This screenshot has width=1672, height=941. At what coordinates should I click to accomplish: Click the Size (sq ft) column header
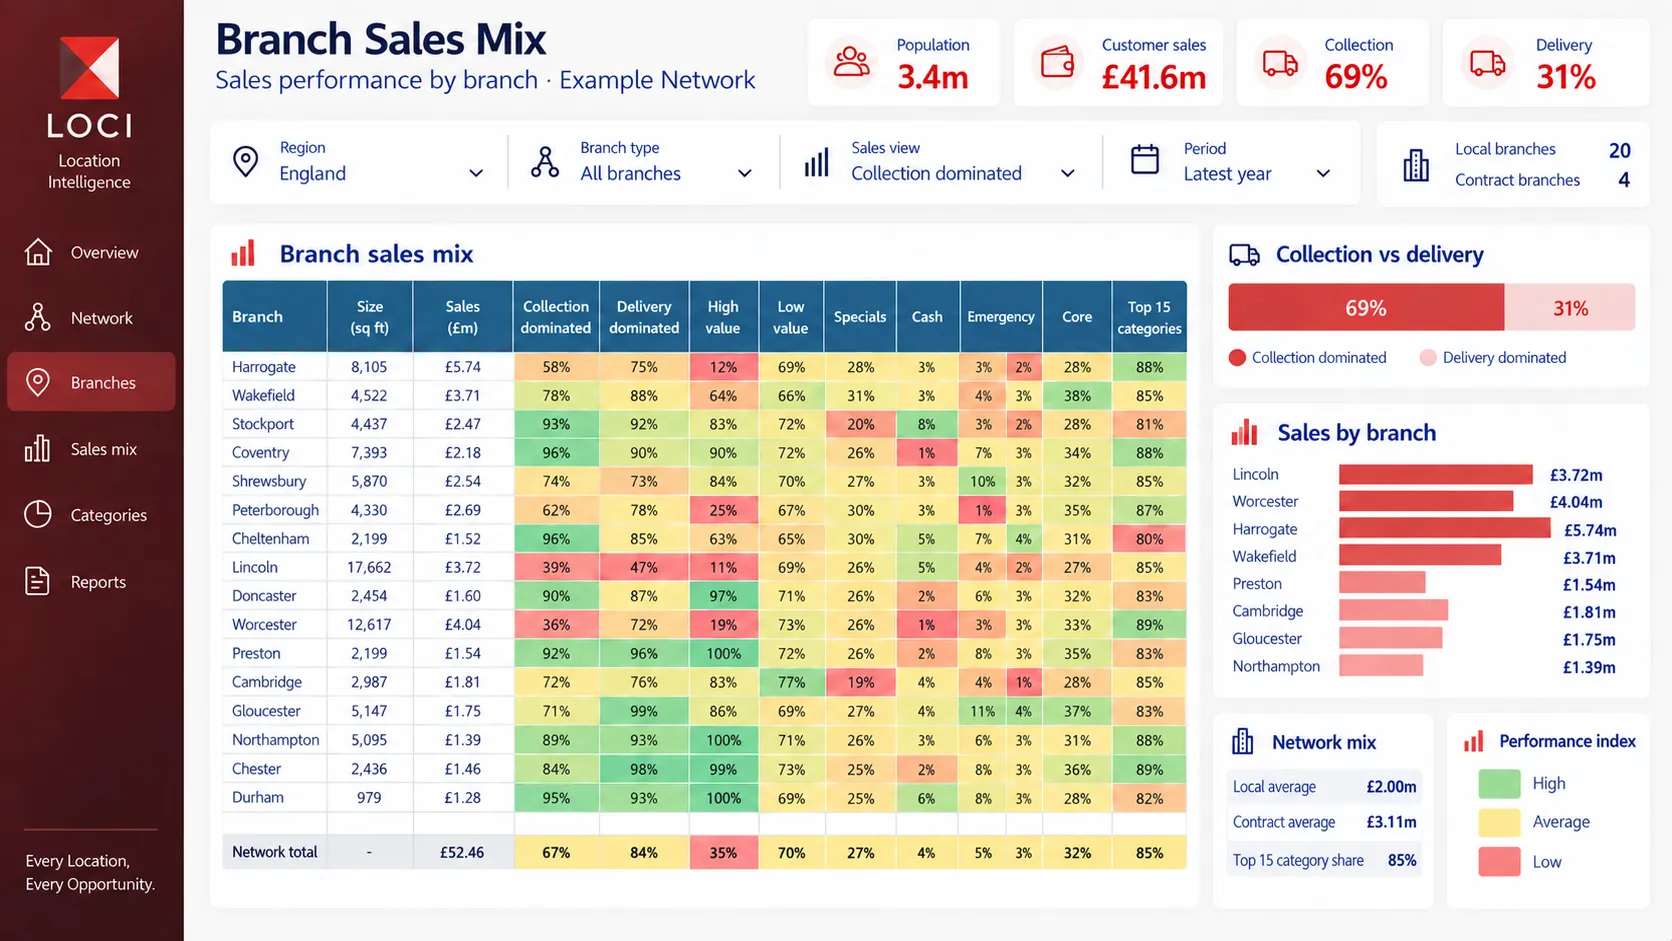coord(370,317)
